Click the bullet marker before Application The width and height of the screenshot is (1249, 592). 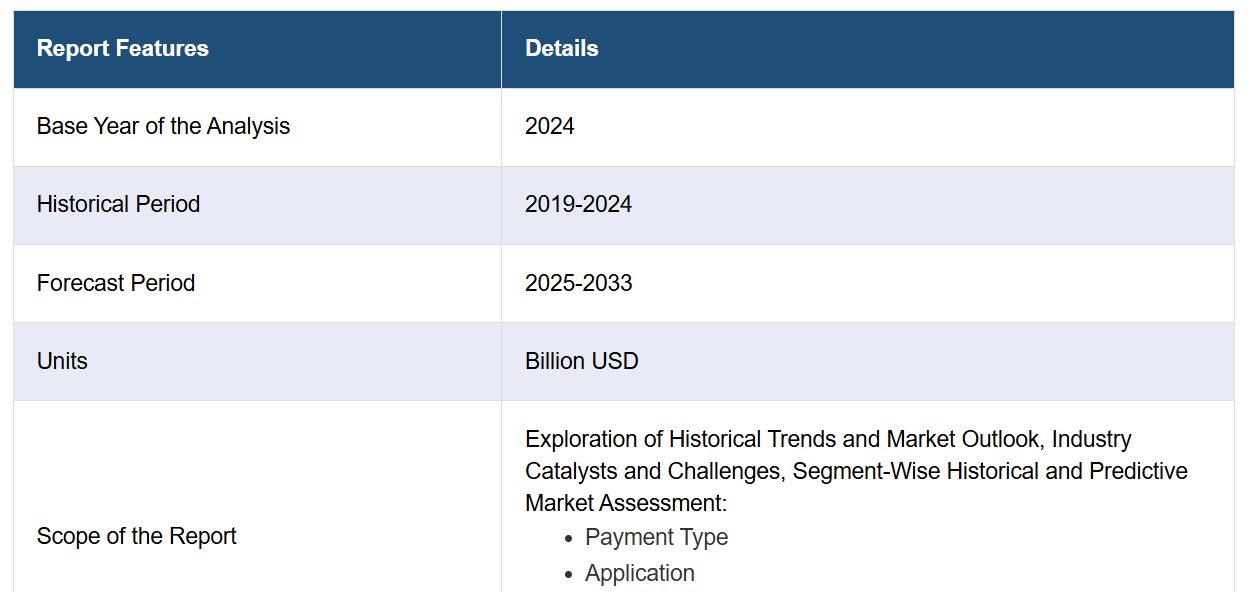(x=568, y=574)
